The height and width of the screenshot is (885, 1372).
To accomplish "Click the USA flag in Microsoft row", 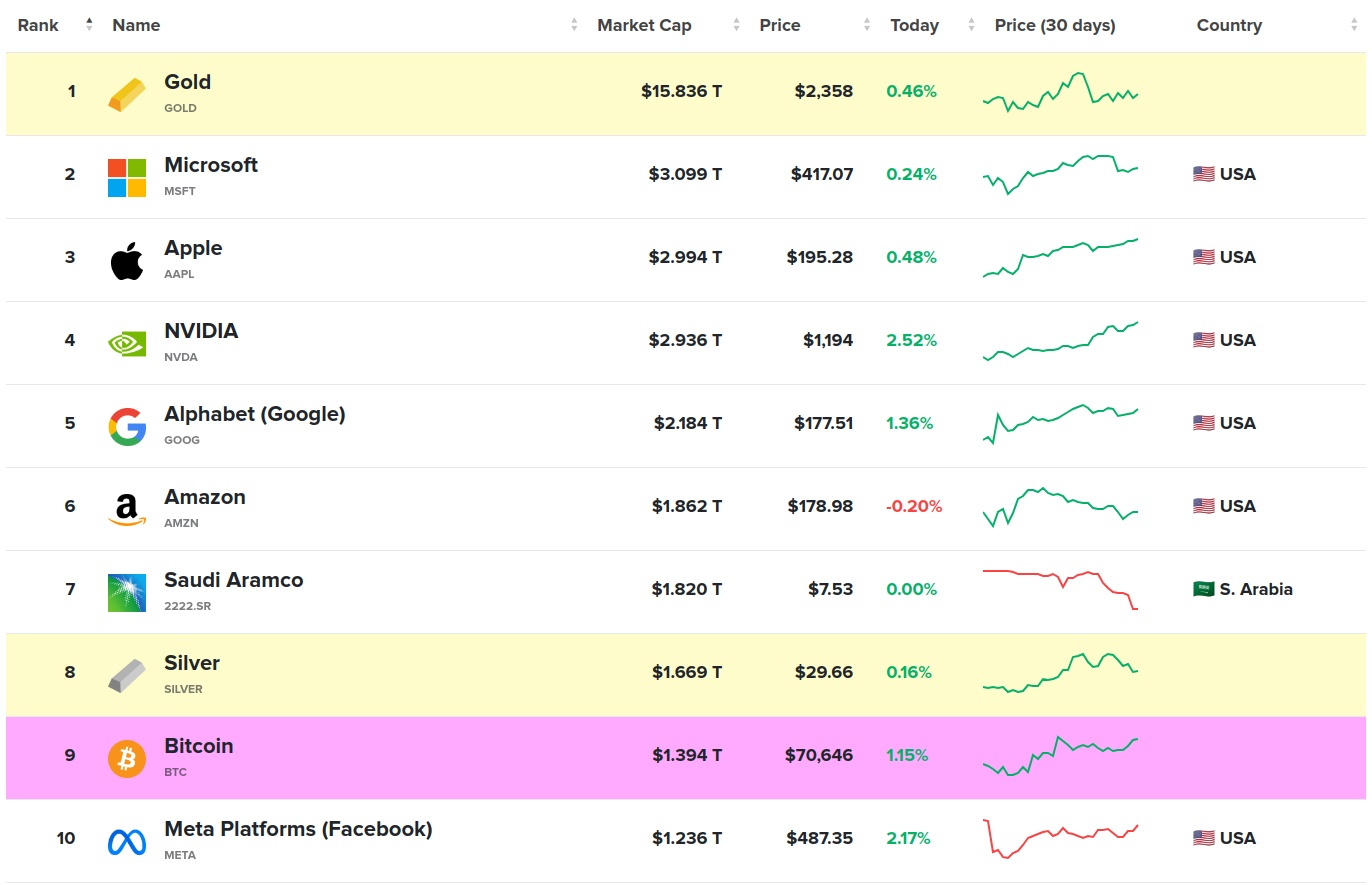I will pyautogui.click(x=1203, y=174).
